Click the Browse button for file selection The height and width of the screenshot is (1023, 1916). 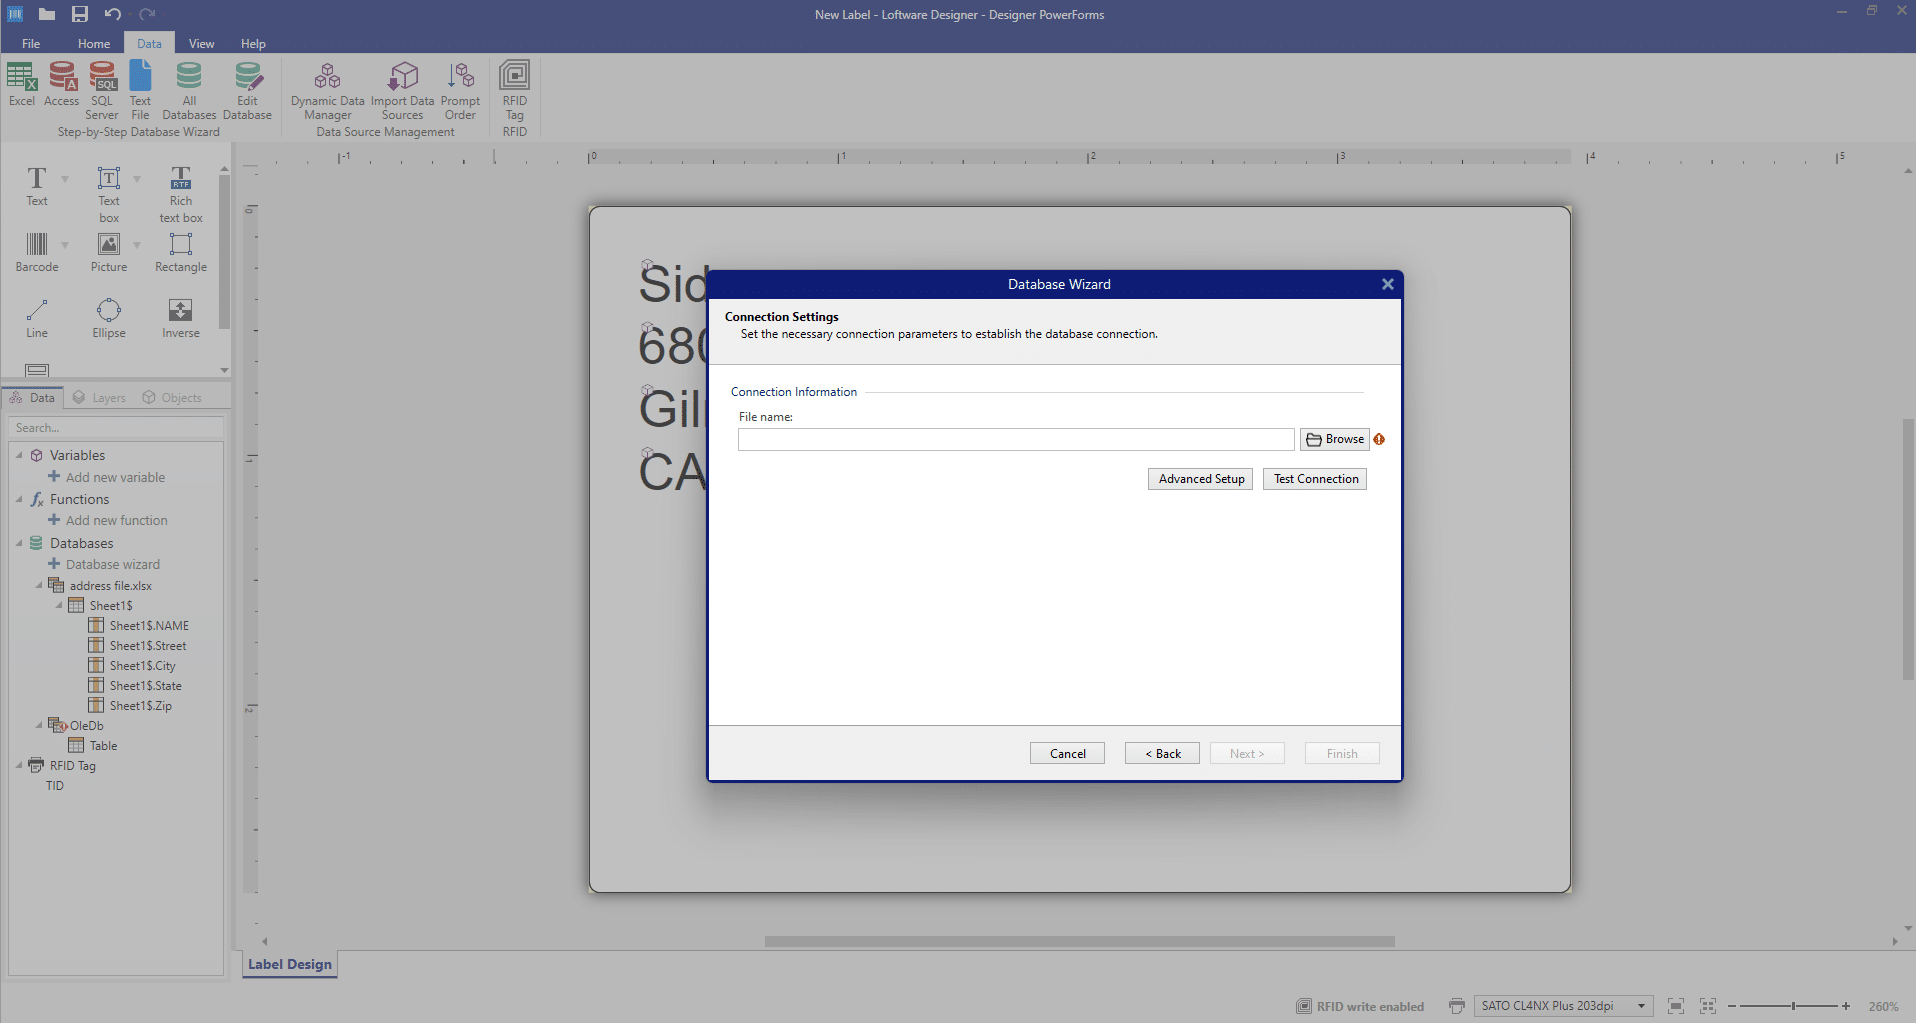tap(1335, 439)
